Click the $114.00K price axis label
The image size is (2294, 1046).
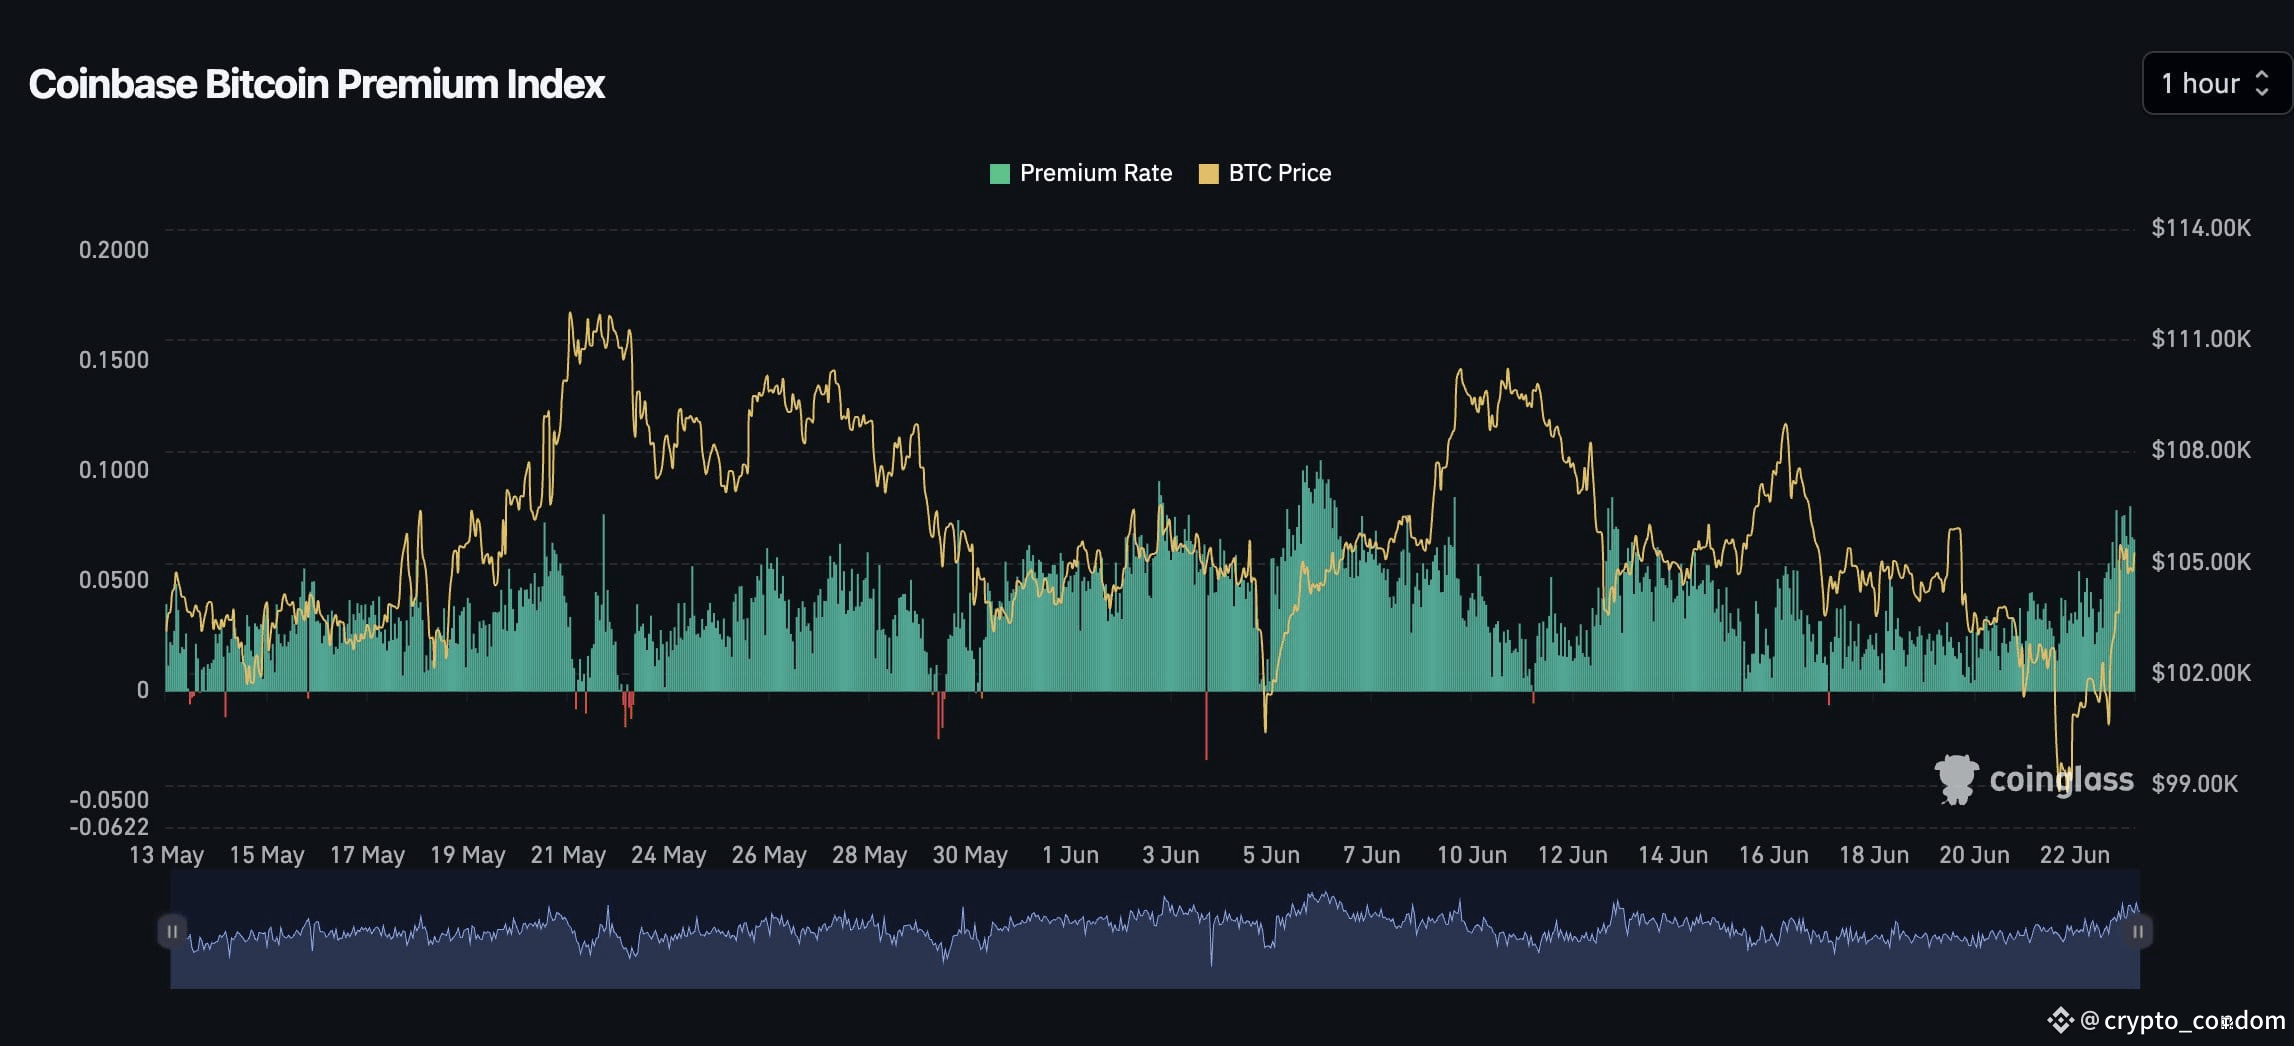click(x=2201, y=228)
